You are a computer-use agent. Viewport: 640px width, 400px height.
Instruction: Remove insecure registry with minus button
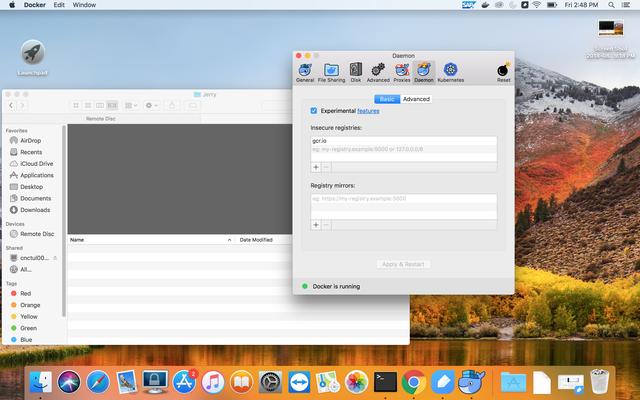326,167
